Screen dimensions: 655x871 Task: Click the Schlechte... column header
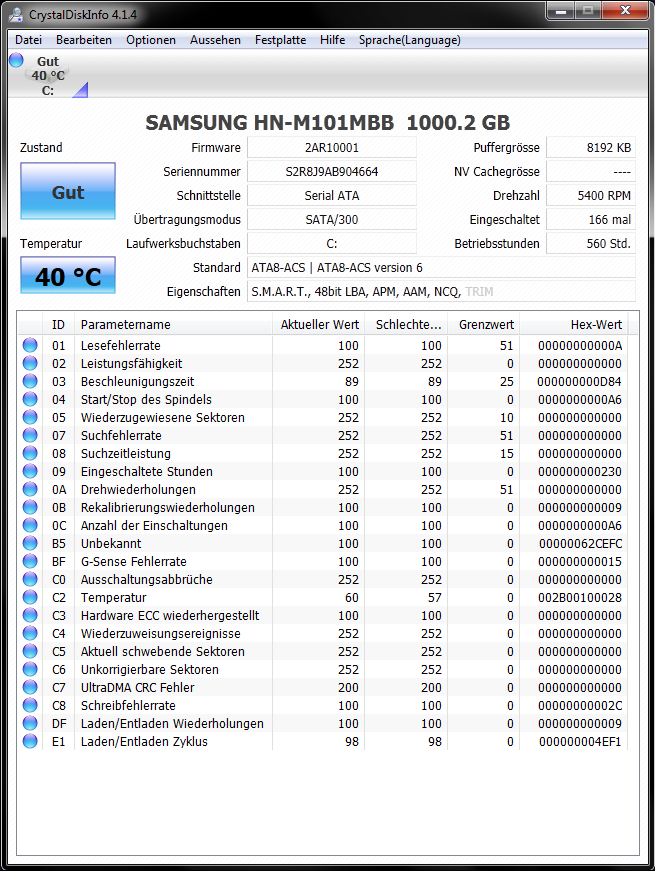point(407,324)
